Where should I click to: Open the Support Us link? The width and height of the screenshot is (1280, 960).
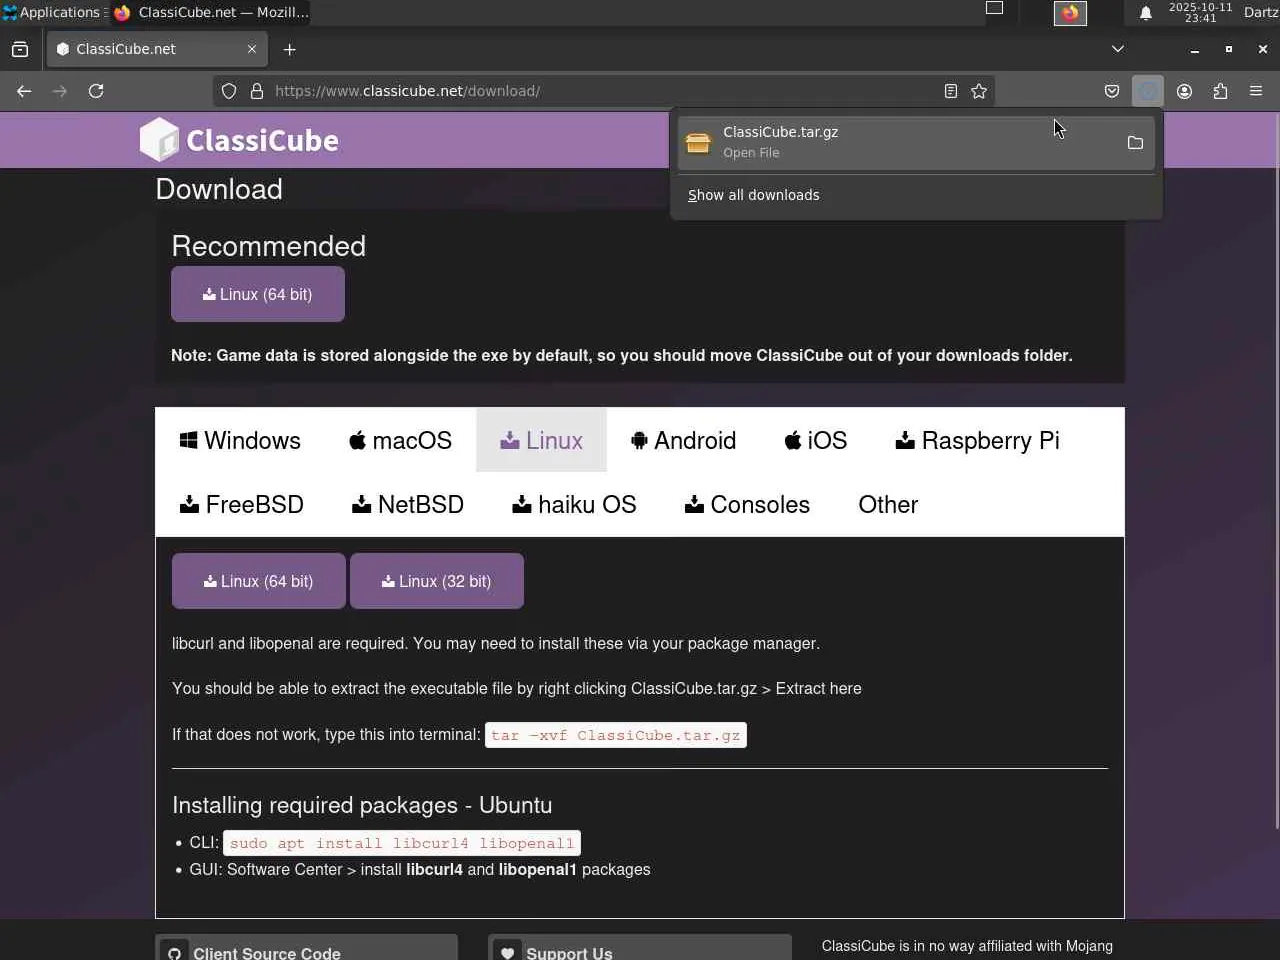(640, 948)
